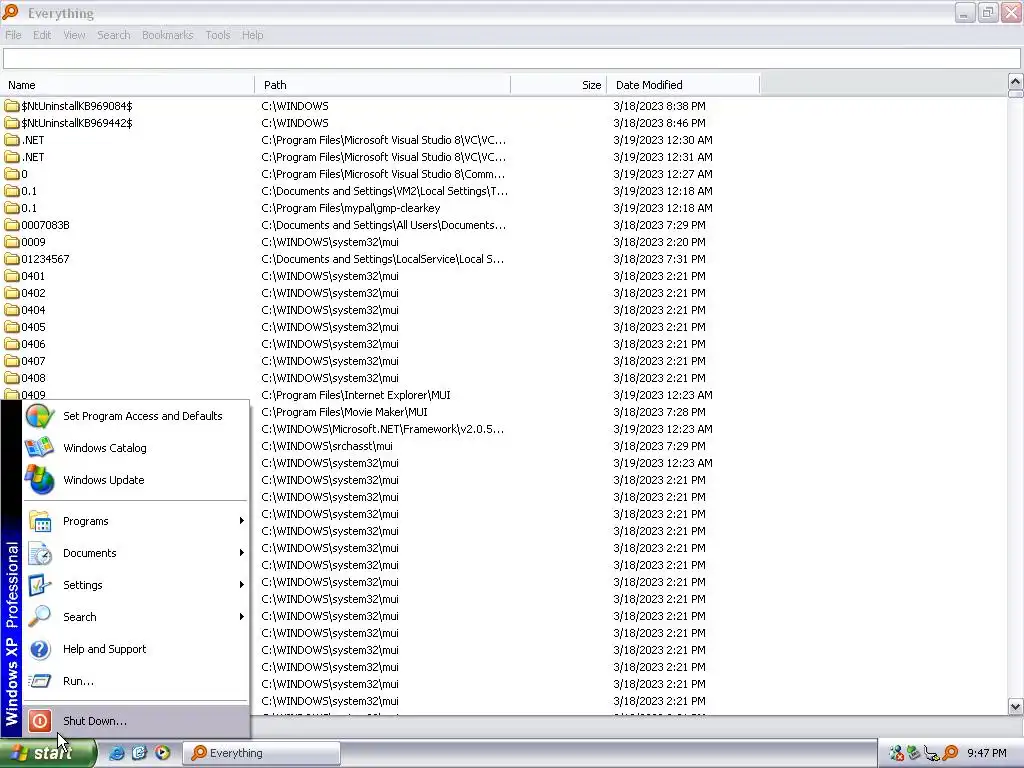Open Windows Catalog from Start menu

pos(136,448)
